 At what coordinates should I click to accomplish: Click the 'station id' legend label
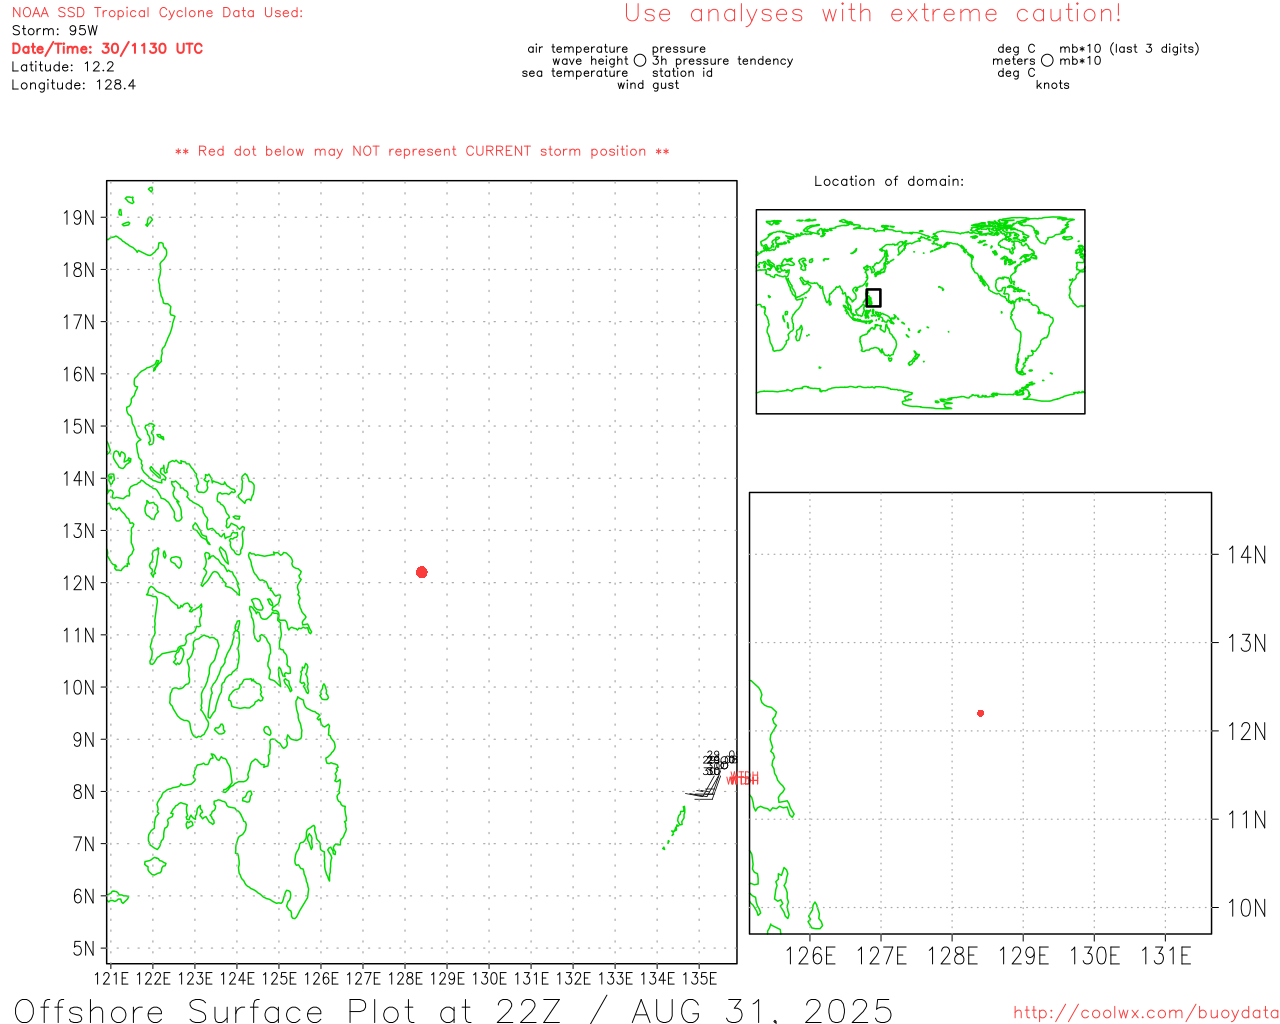[682, 73]
